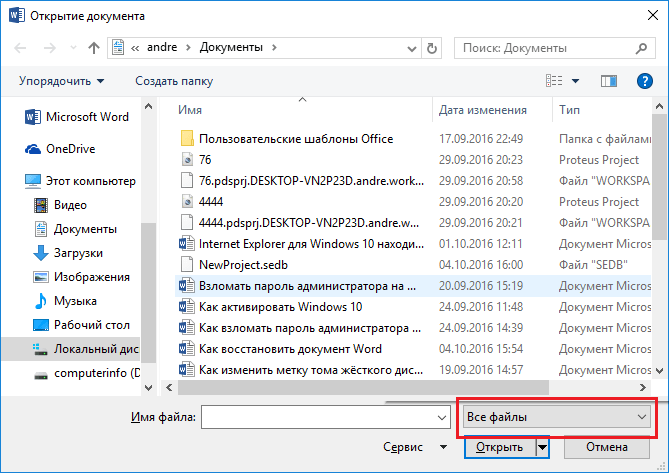This screenshot has height=473, width=669.
Task: Expand the Все файлы file type dropdown
Action: [x=557, y=417]
